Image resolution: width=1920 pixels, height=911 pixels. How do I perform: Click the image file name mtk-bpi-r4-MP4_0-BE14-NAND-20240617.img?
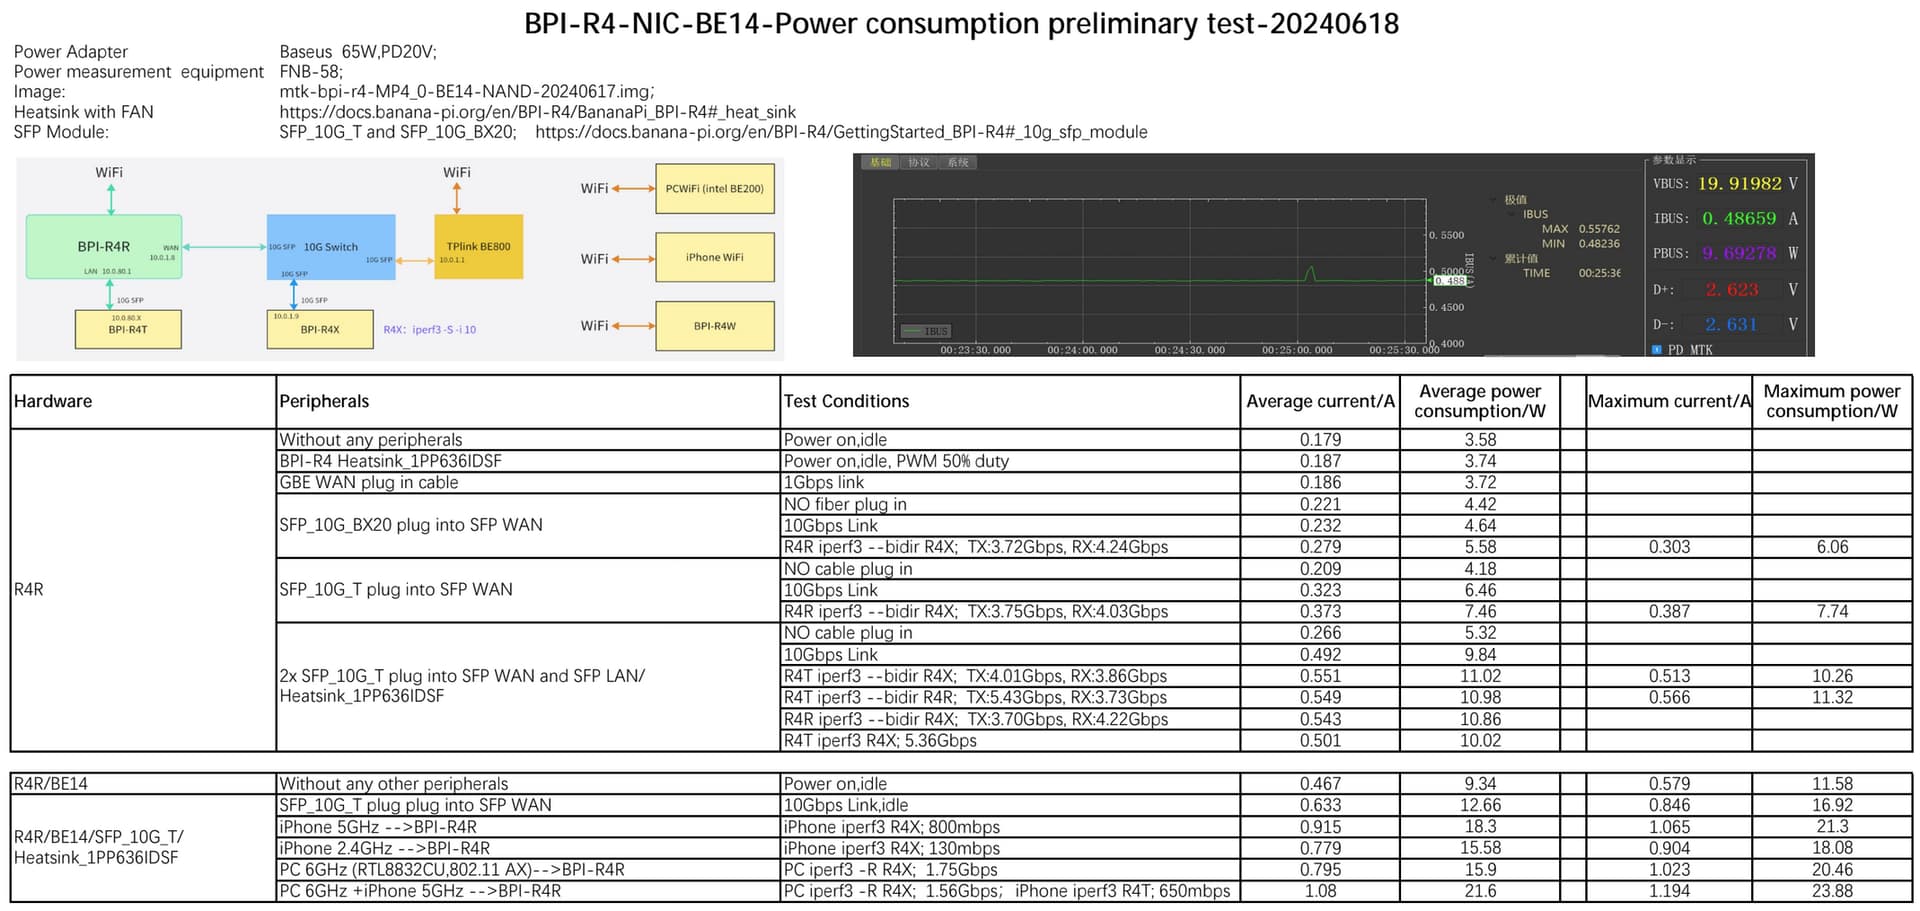coord(466,92)
